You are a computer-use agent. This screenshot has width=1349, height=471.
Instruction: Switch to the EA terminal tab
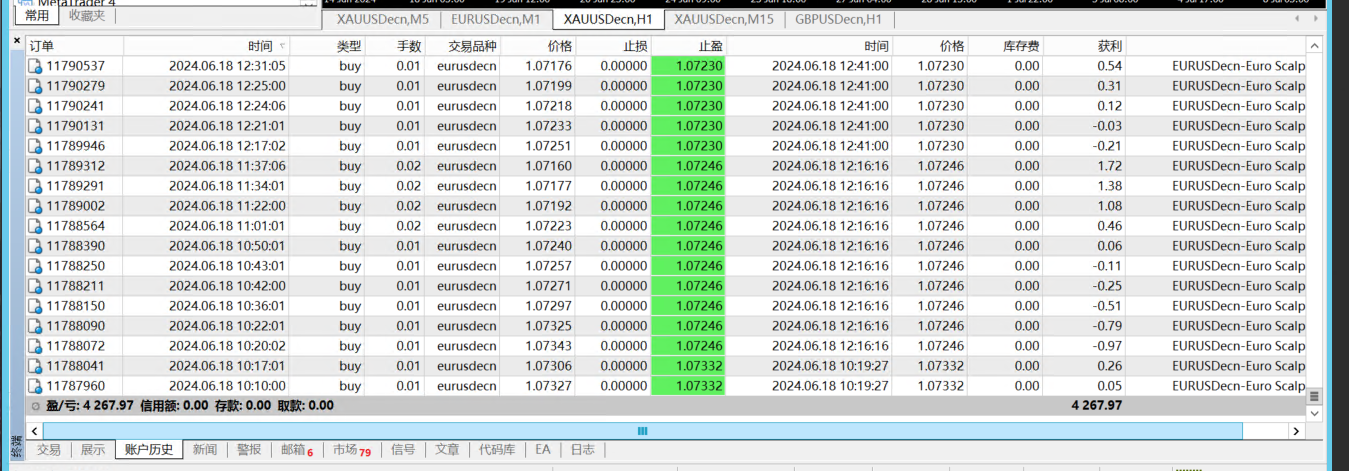tap(543, 450)
